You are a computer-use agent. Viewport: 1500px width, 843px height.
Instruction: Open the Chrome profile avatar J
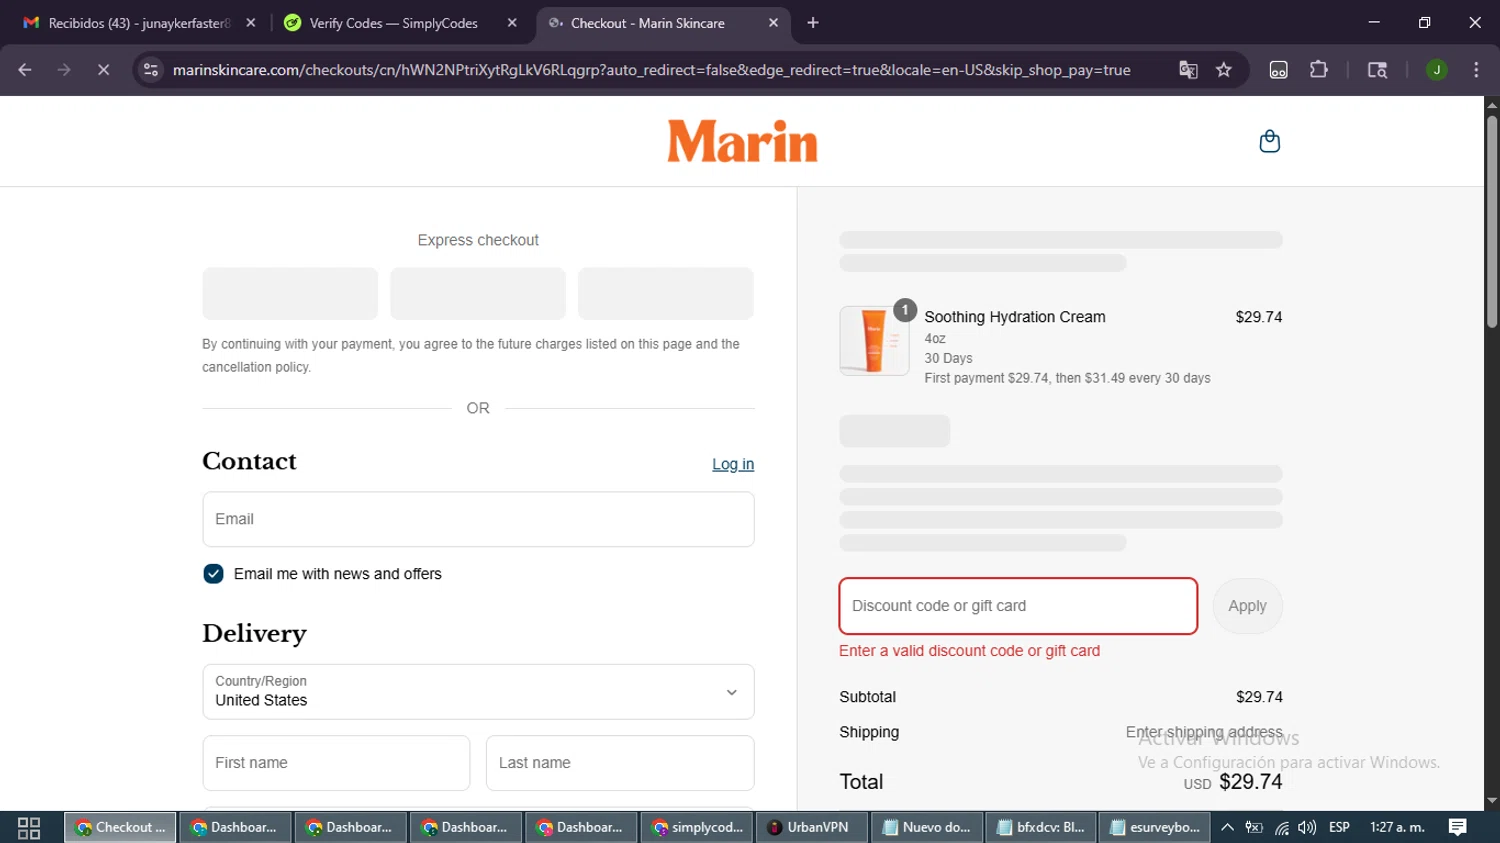(1436, 70)
